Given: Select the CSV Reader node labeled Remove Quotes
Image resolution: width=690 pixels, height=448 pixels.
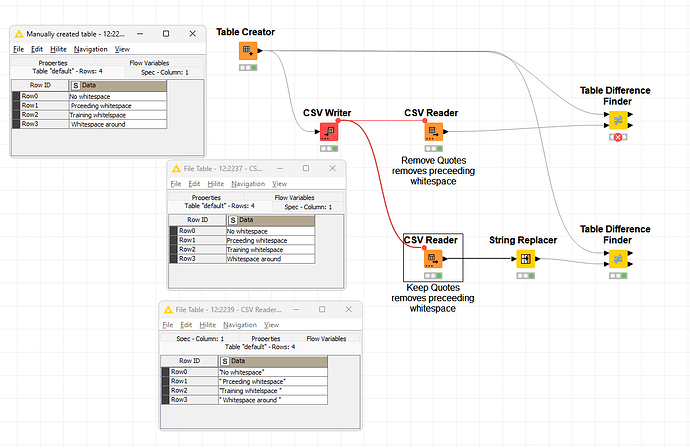Looking at the screenshot, I should 432,130.
